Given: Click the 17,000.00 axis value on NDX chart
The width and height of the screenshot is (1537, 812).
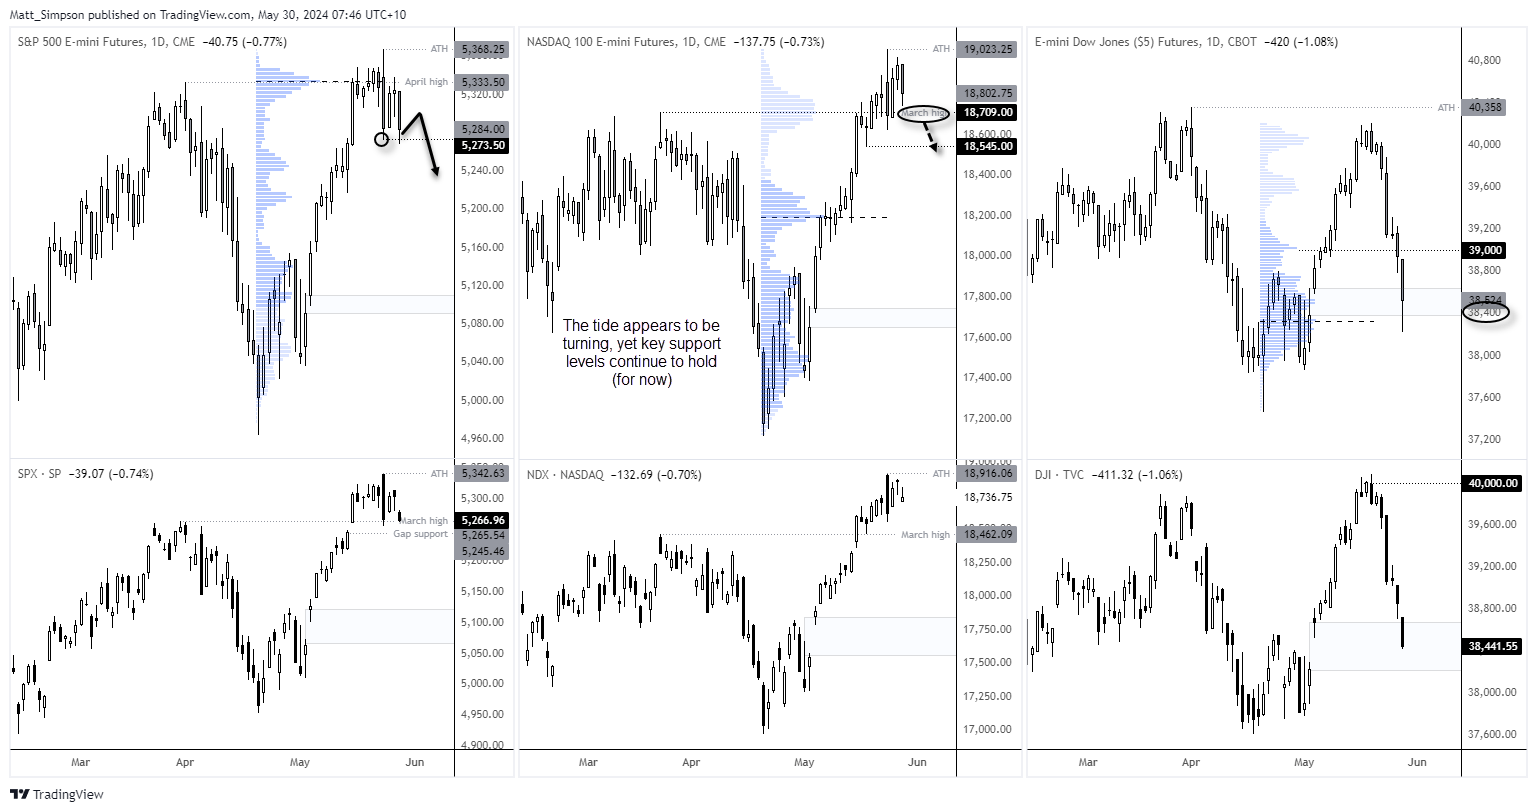Looking at the screenshot, I should (x=988, y=729).
